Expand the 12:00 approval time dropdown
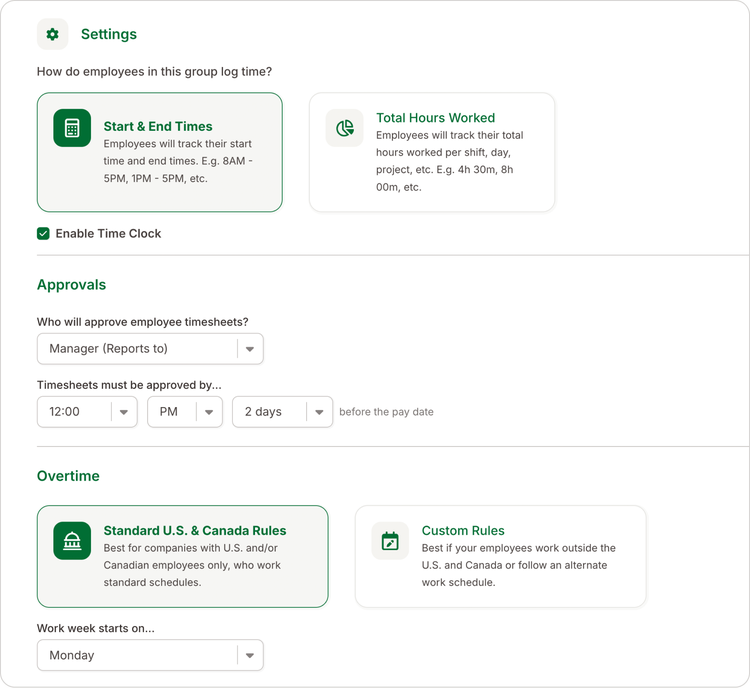750x688 pixels. (x=87, y=411)
